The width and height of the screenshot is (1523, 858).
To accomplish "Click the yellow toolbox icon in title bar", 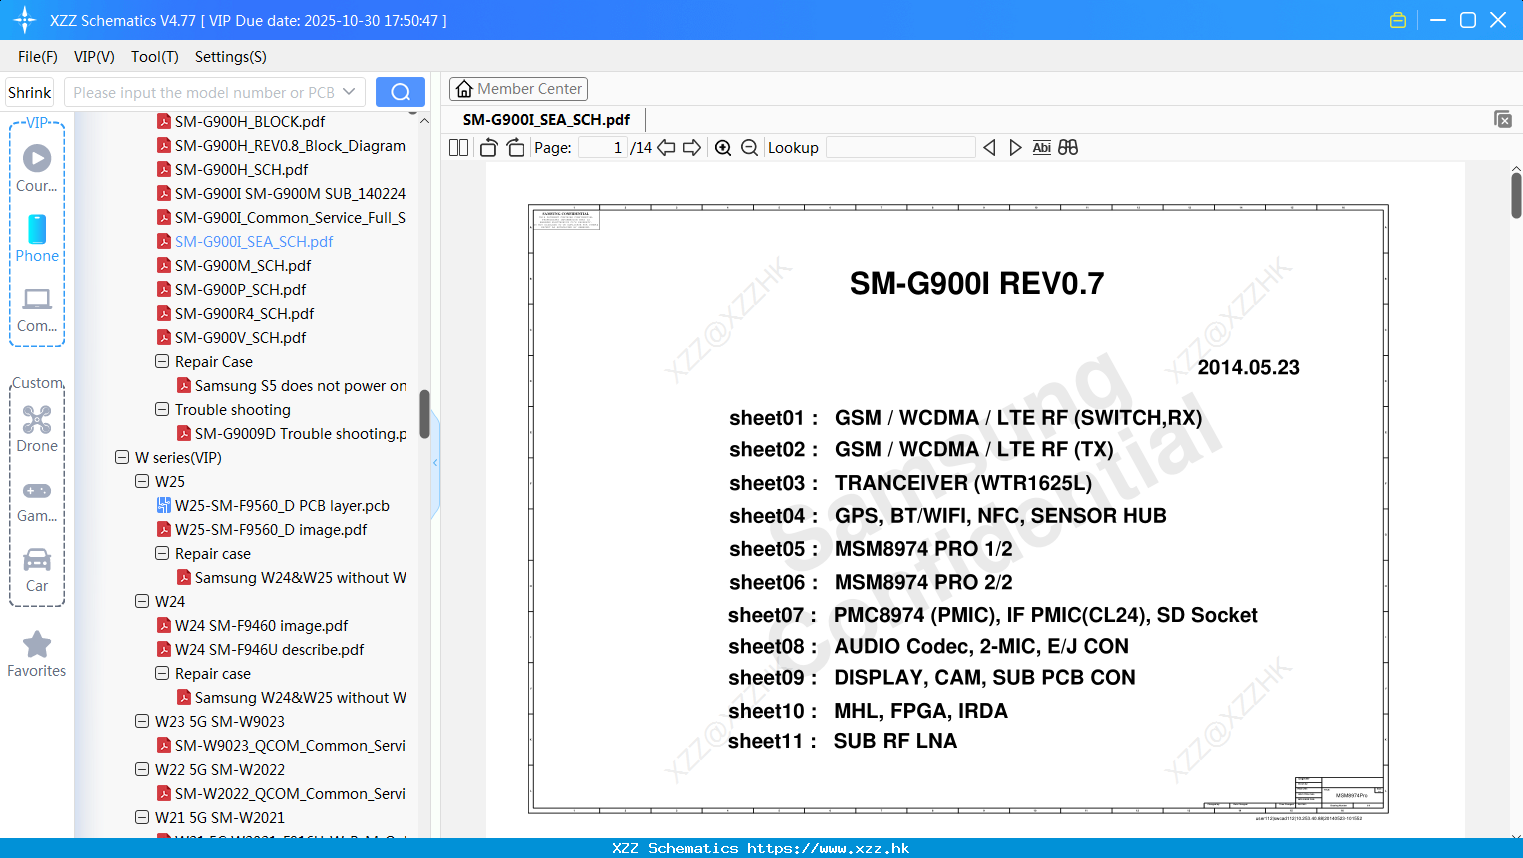I will pyautogui.click(x=1398, y=20).
